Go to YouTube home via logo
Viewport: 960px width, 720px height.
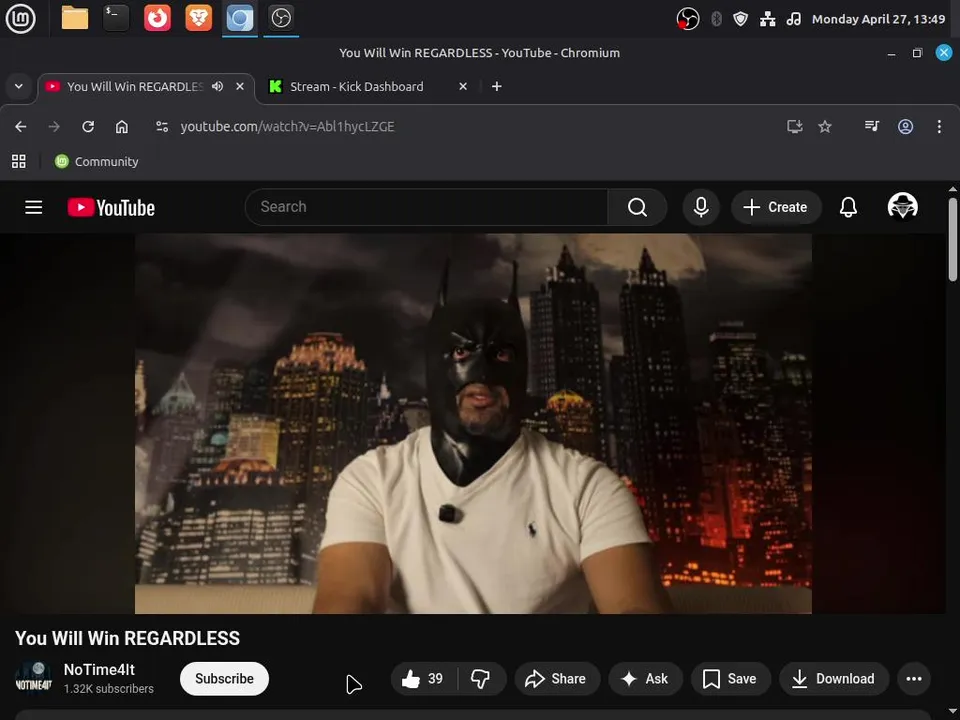click(x=111, y=208)
